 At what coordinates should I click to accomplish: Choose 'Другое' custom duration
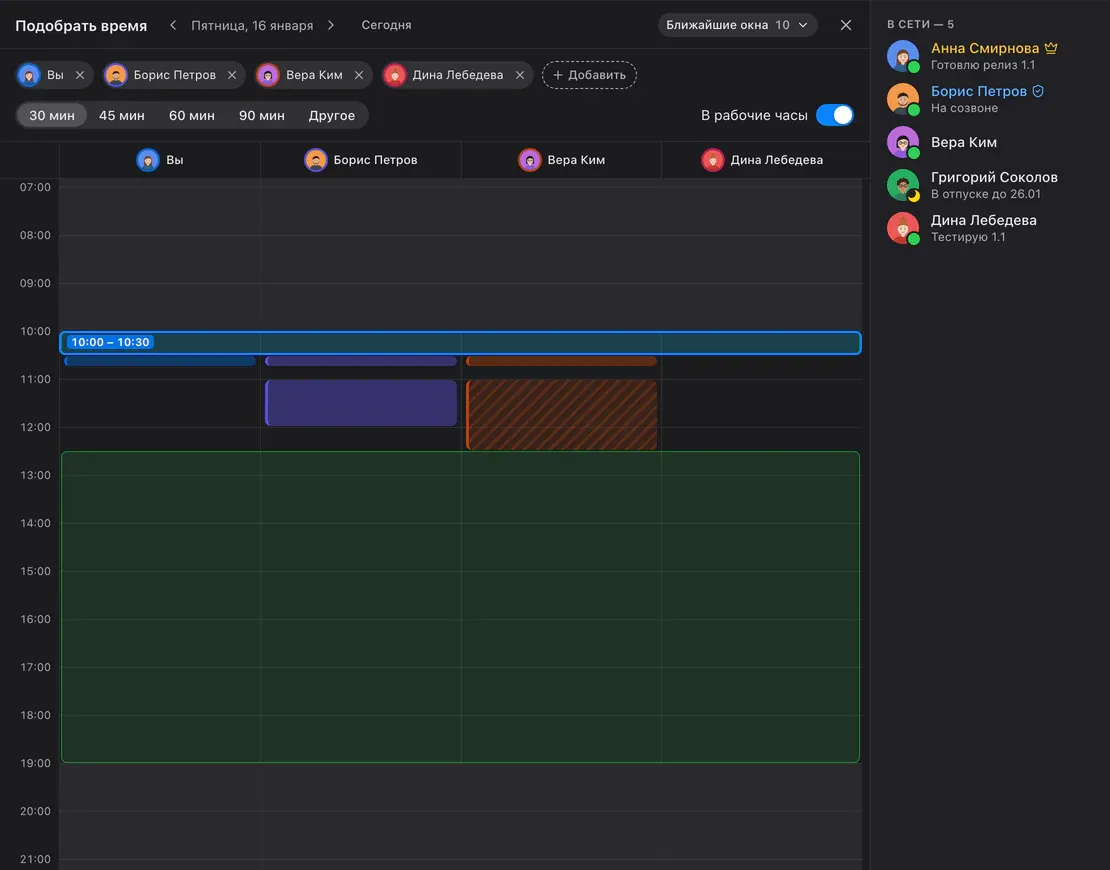coord(332,115)
